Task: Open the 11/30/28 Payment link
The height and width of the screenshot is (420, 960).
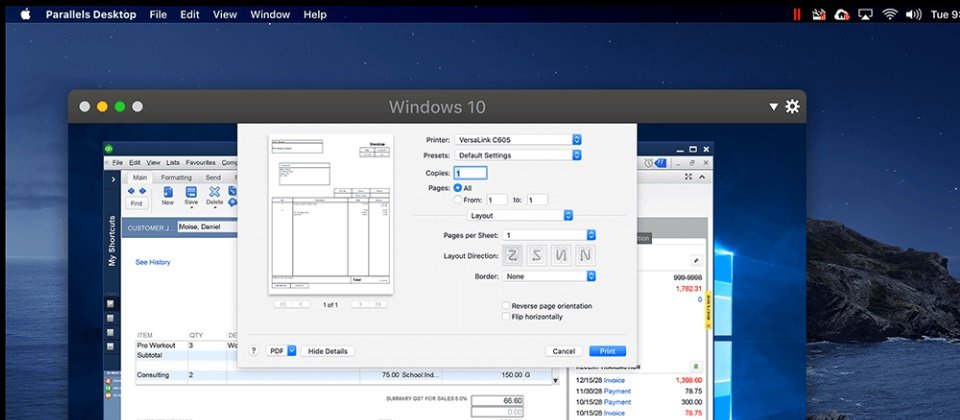Action: click(x=617, y=391)
